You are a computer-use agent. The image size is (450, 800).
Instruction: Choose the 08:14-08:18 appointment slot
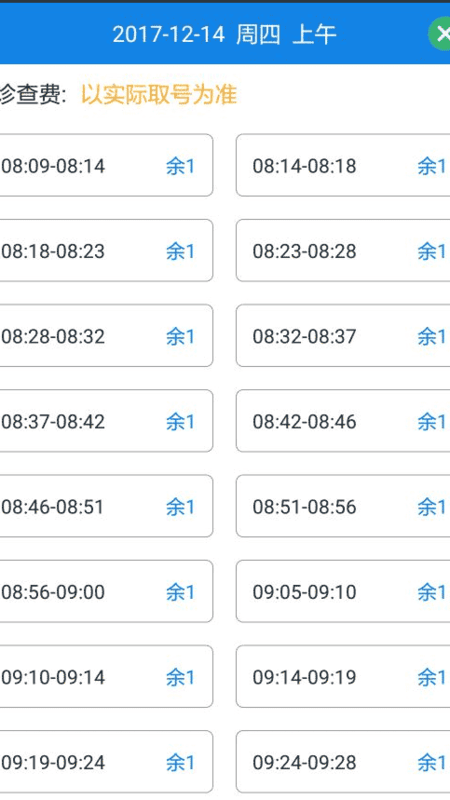click(x=343, y=165)
